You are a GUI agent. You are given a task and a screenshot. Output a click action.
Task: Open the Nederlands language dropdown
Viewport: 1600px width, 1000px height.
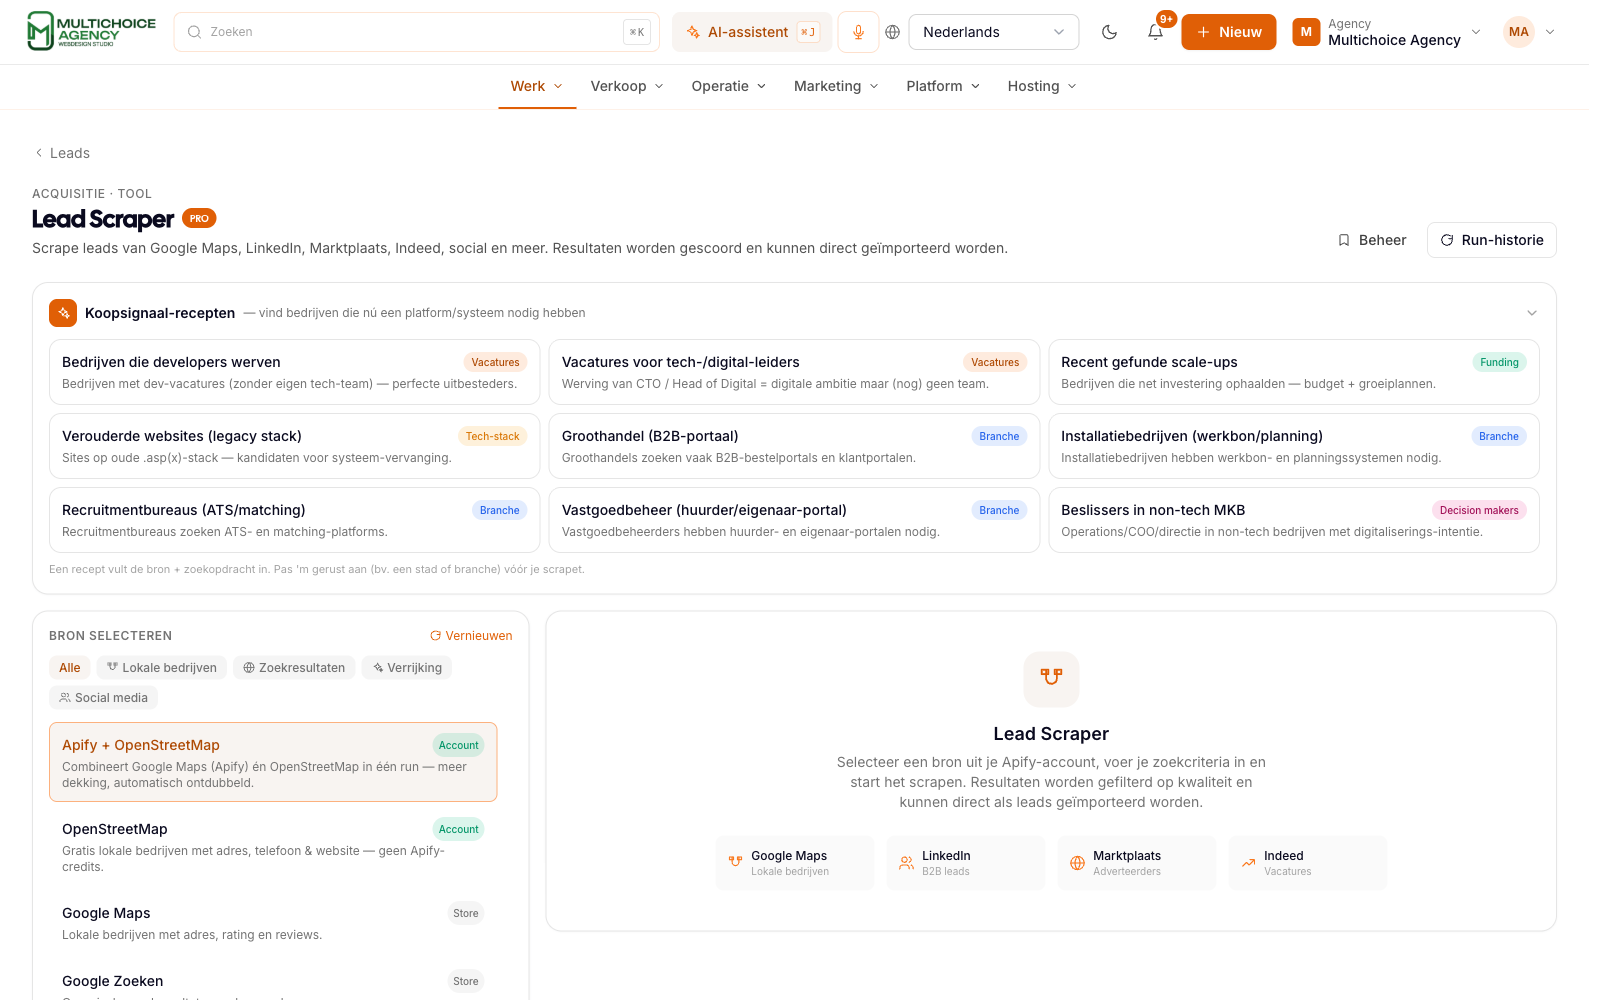(x=993, y=32)
